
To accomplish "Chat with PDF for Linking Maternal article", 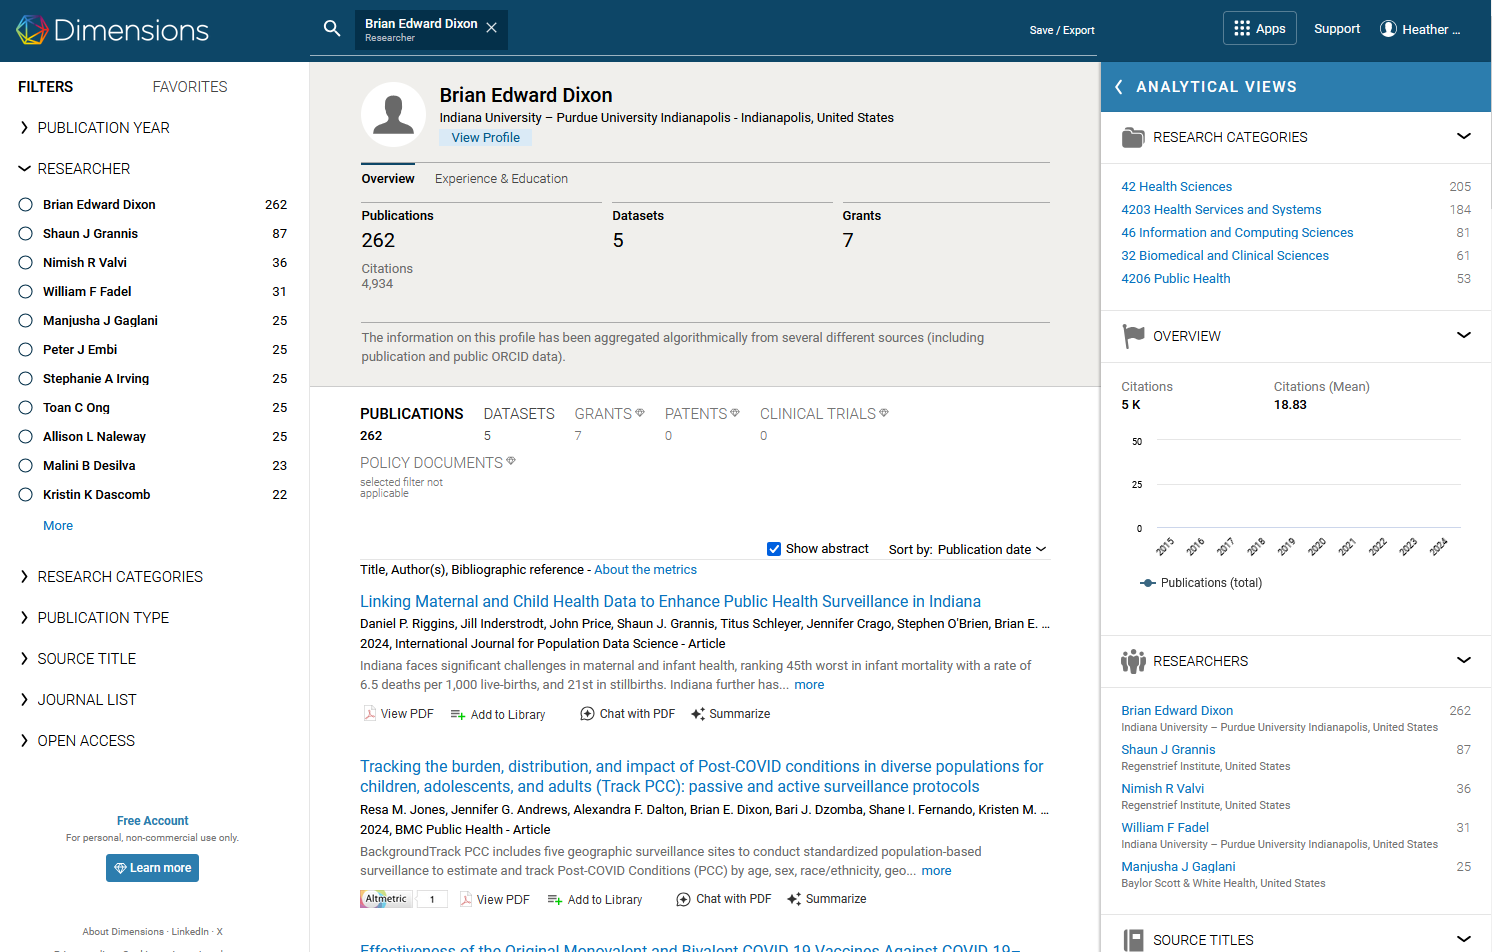I will [627, 714].
